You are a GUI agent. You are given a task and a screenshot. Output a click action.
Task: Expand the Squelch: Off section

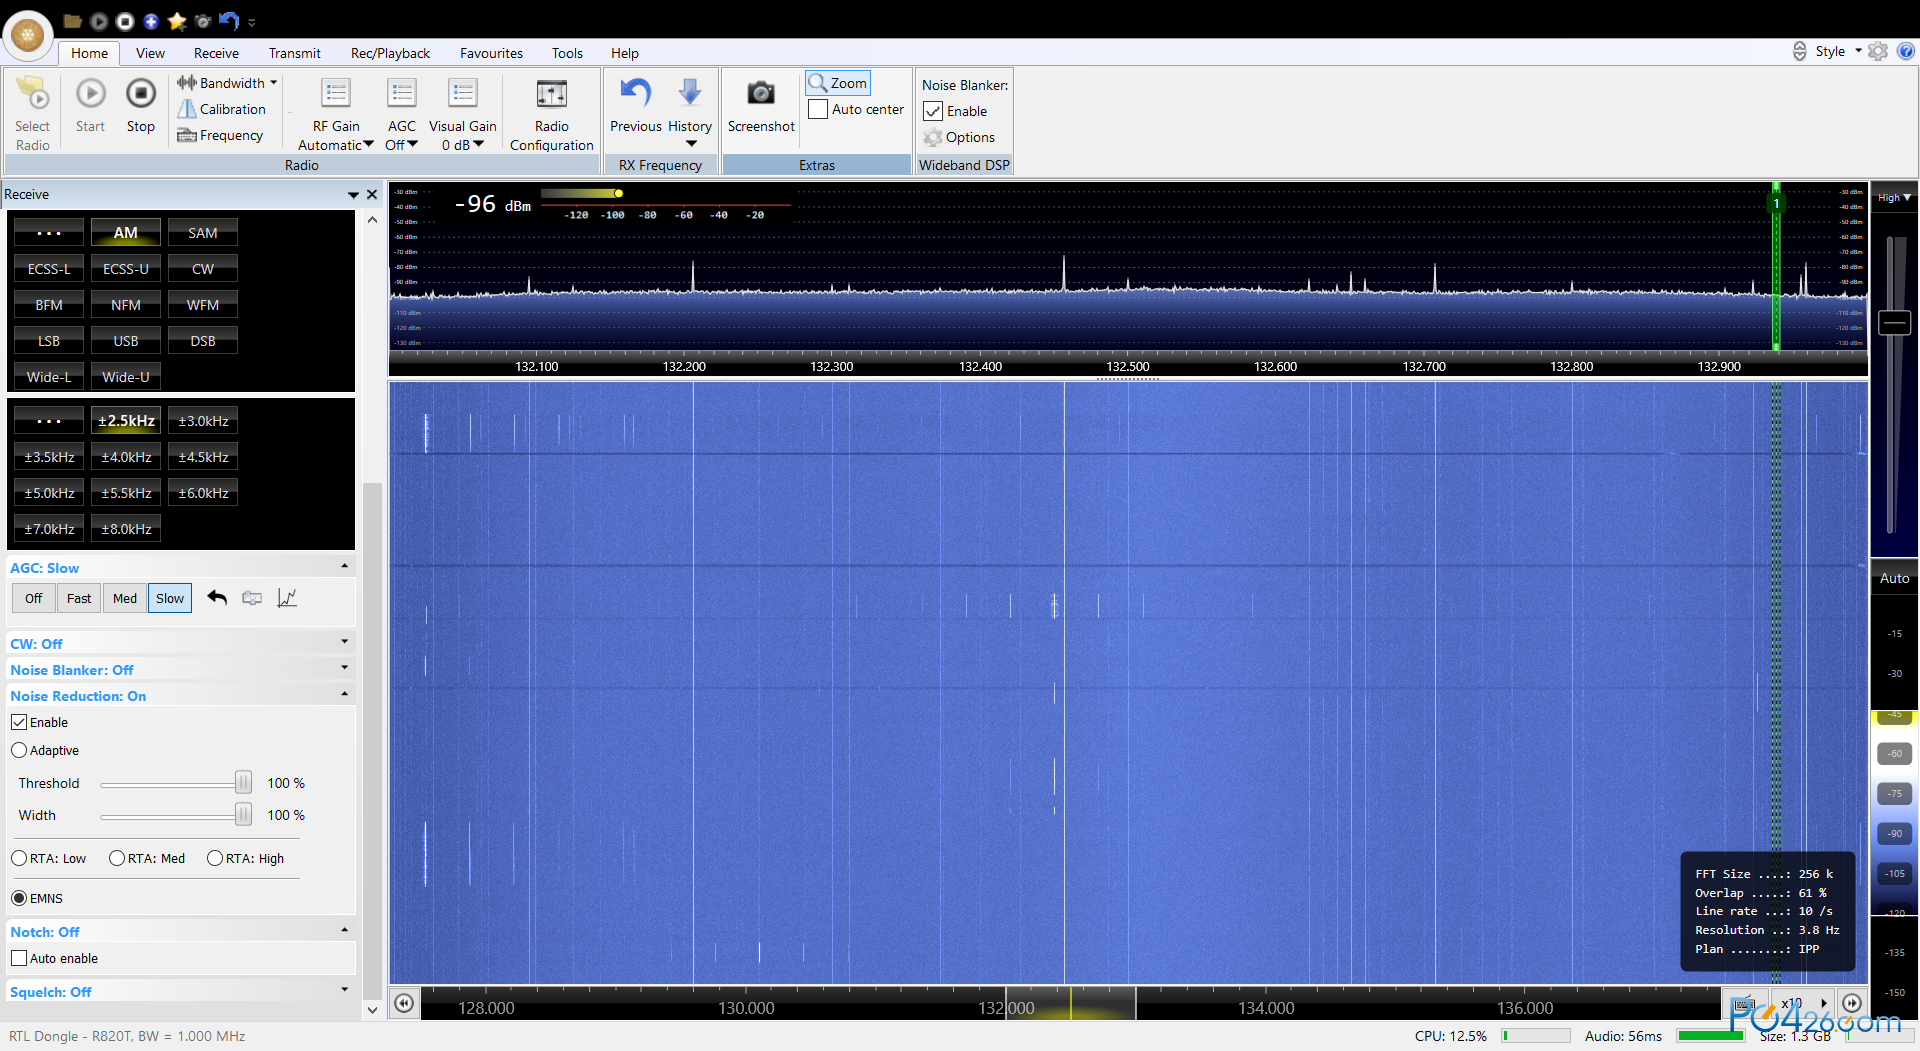pyautogui.click(x=345, y=990)
